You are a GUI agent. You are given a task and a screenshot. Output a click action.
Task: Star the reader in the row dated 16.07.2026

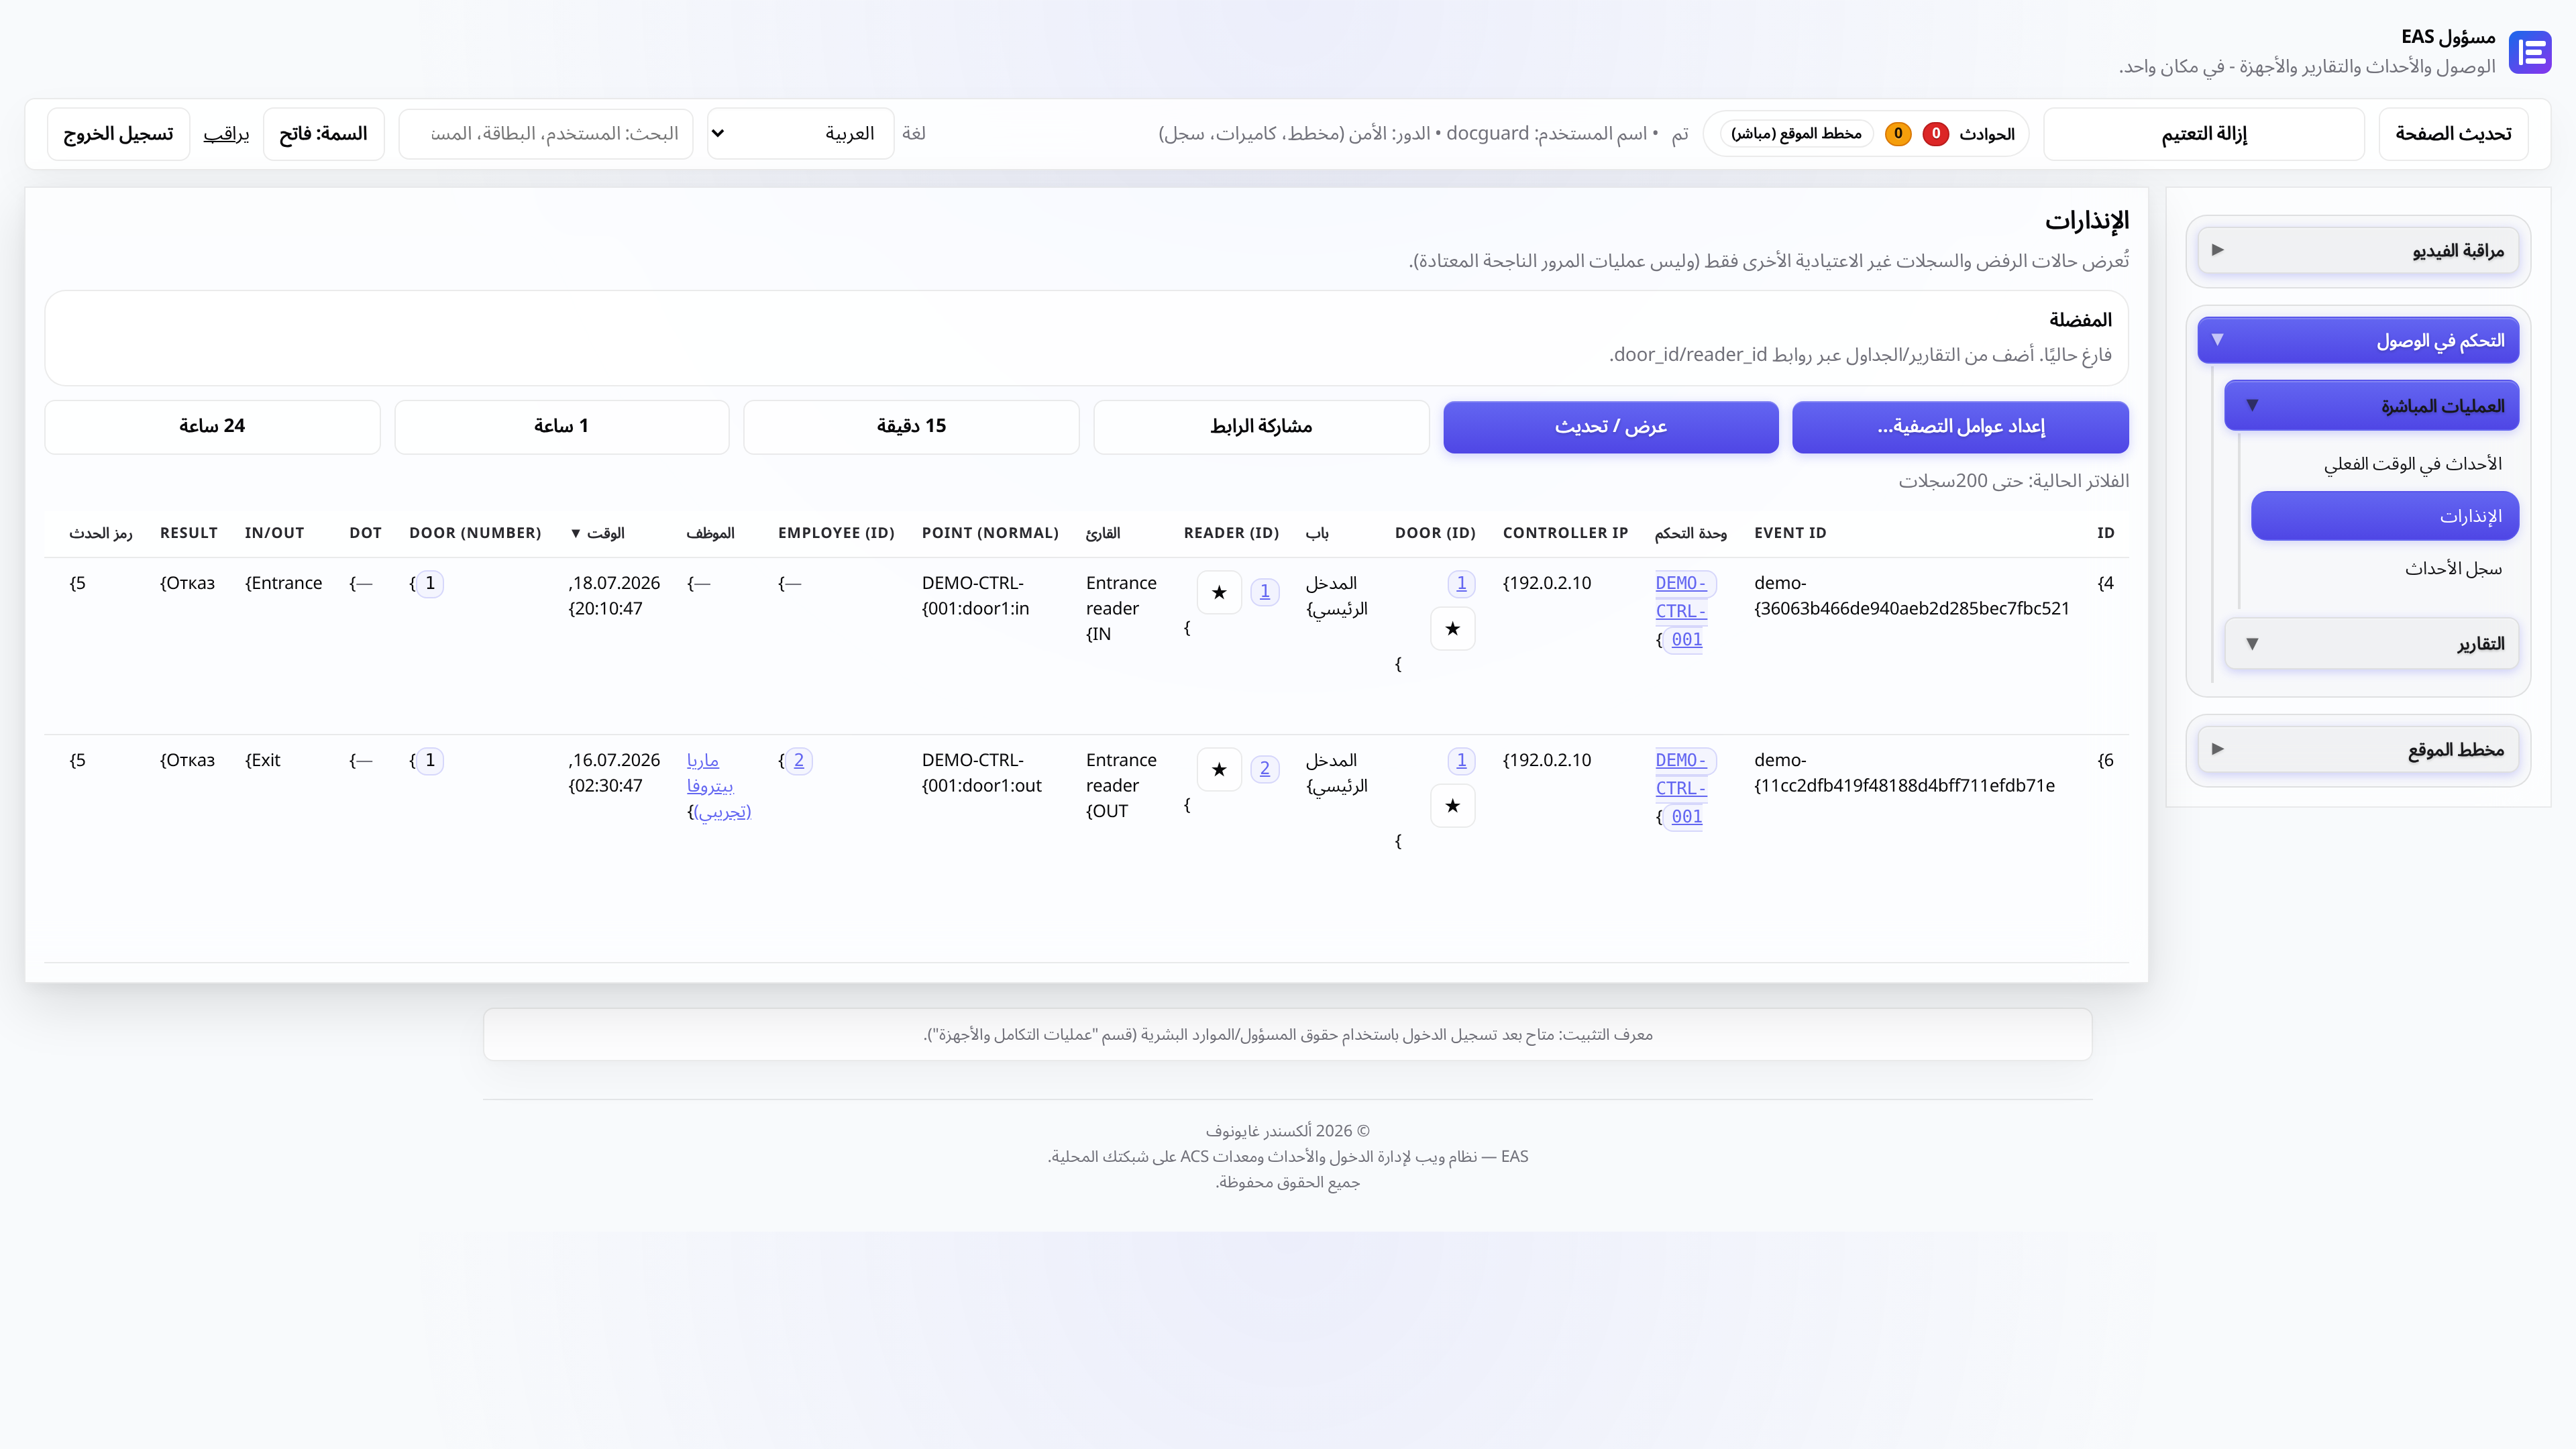pos(1219,769)
